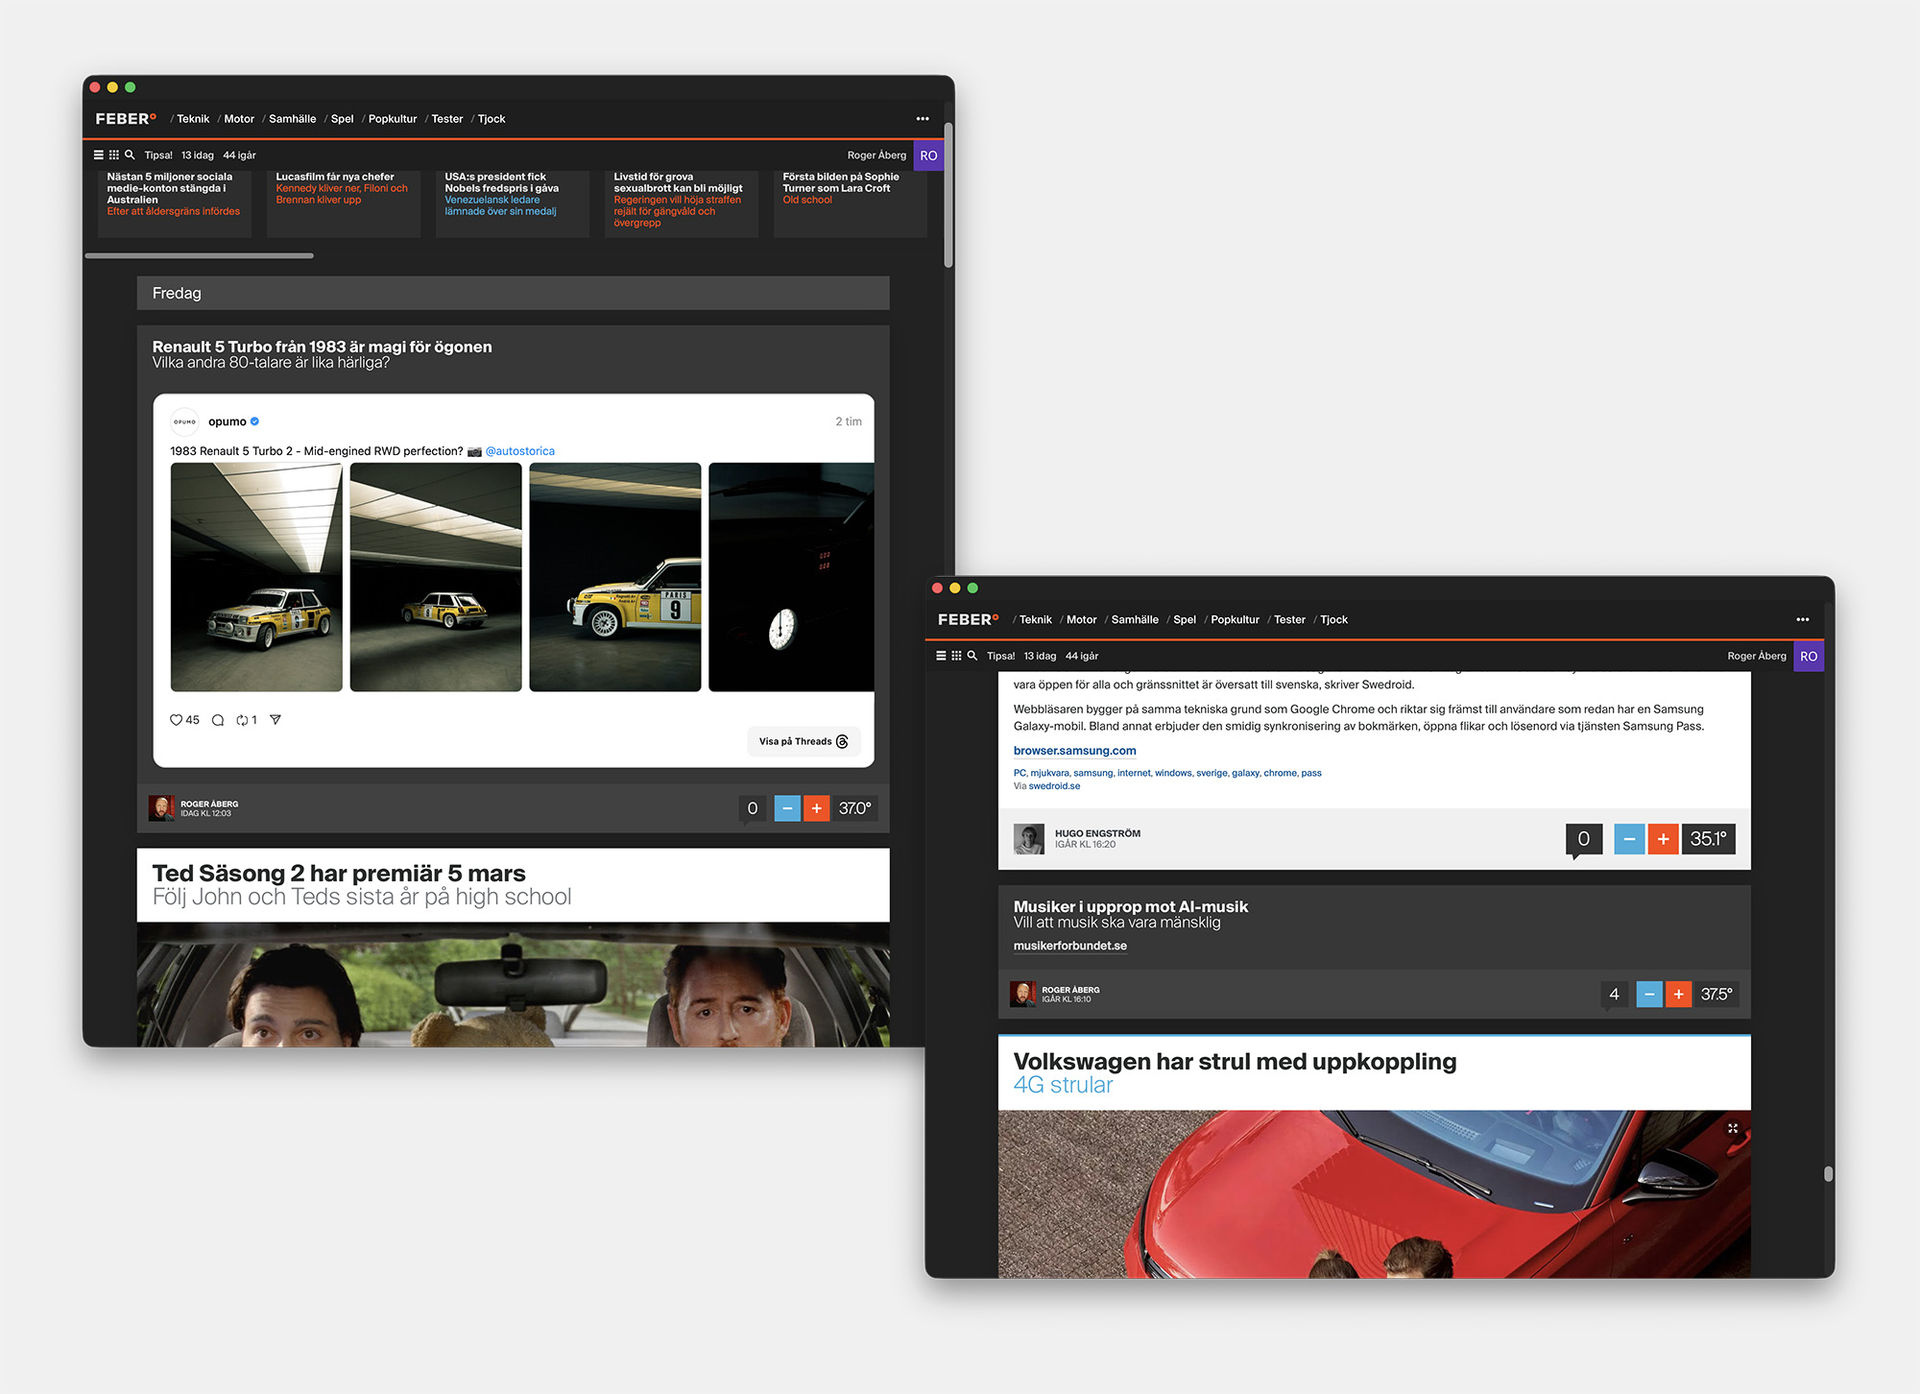
Task: Click the purple RO avatar above Samsung article
Action: coord(1808,656)
